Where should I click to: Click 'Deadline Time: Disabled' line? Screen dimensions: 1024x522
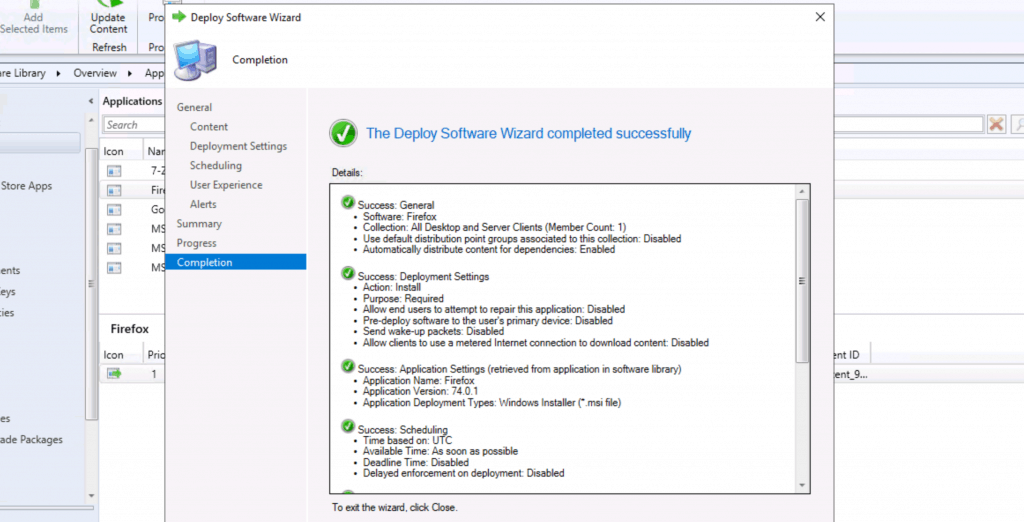coord(415,463)
